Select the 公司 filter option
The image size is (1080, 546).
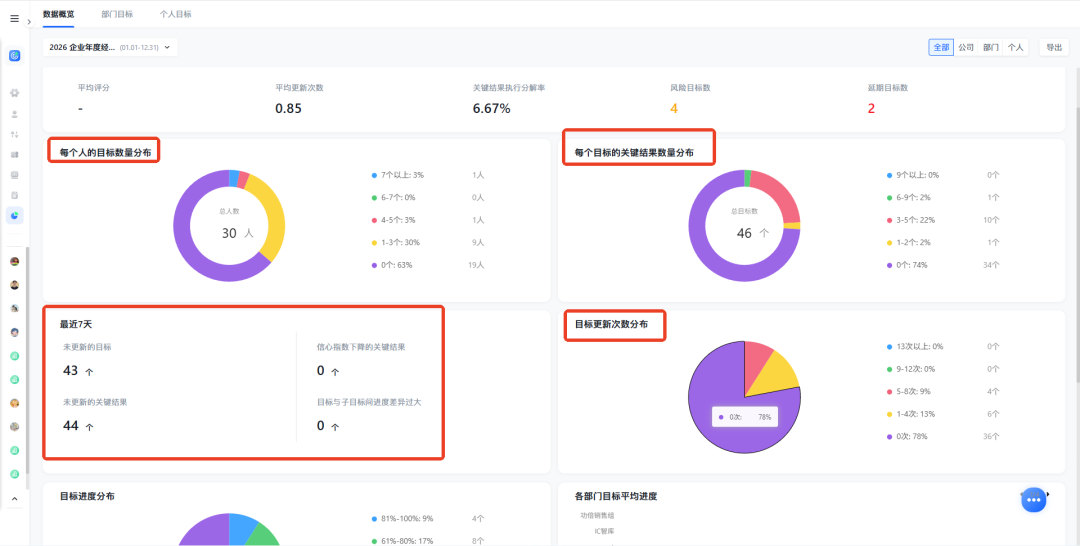tap(966, 48)
